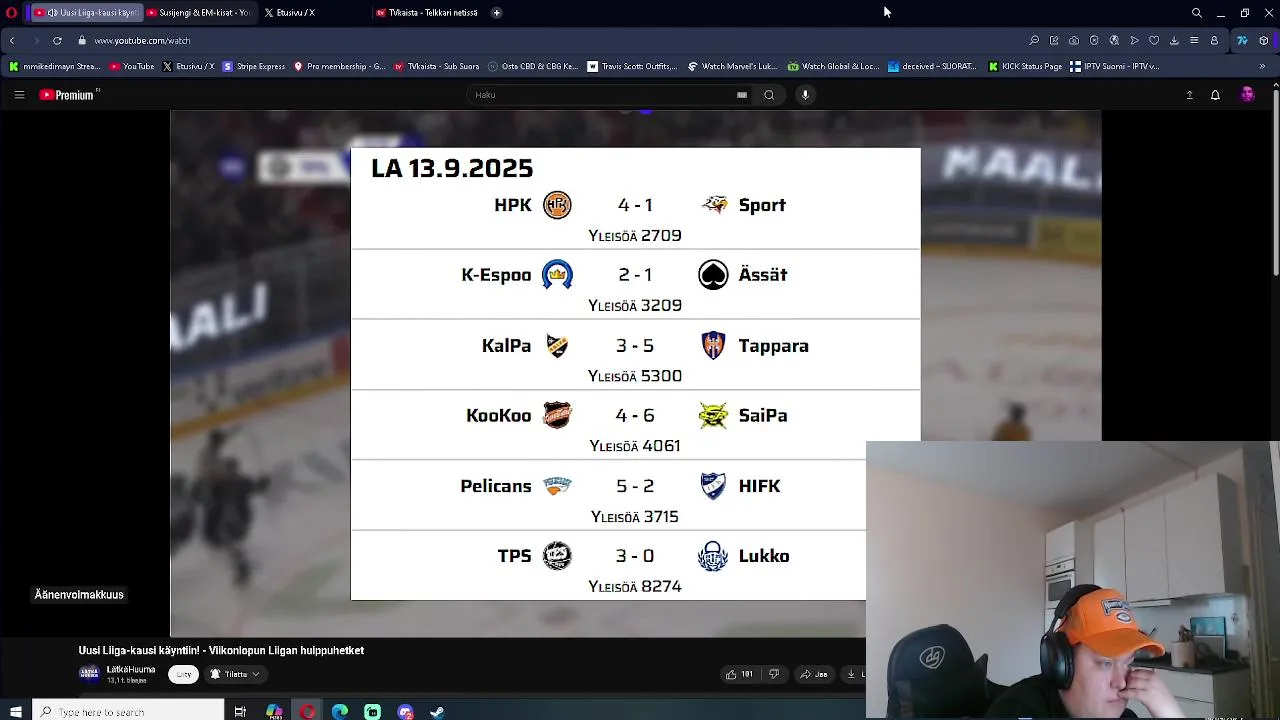This screenshot has height=720, width=1280.
Task: Click the site security padlock icon
Action: tap(82, 41)
